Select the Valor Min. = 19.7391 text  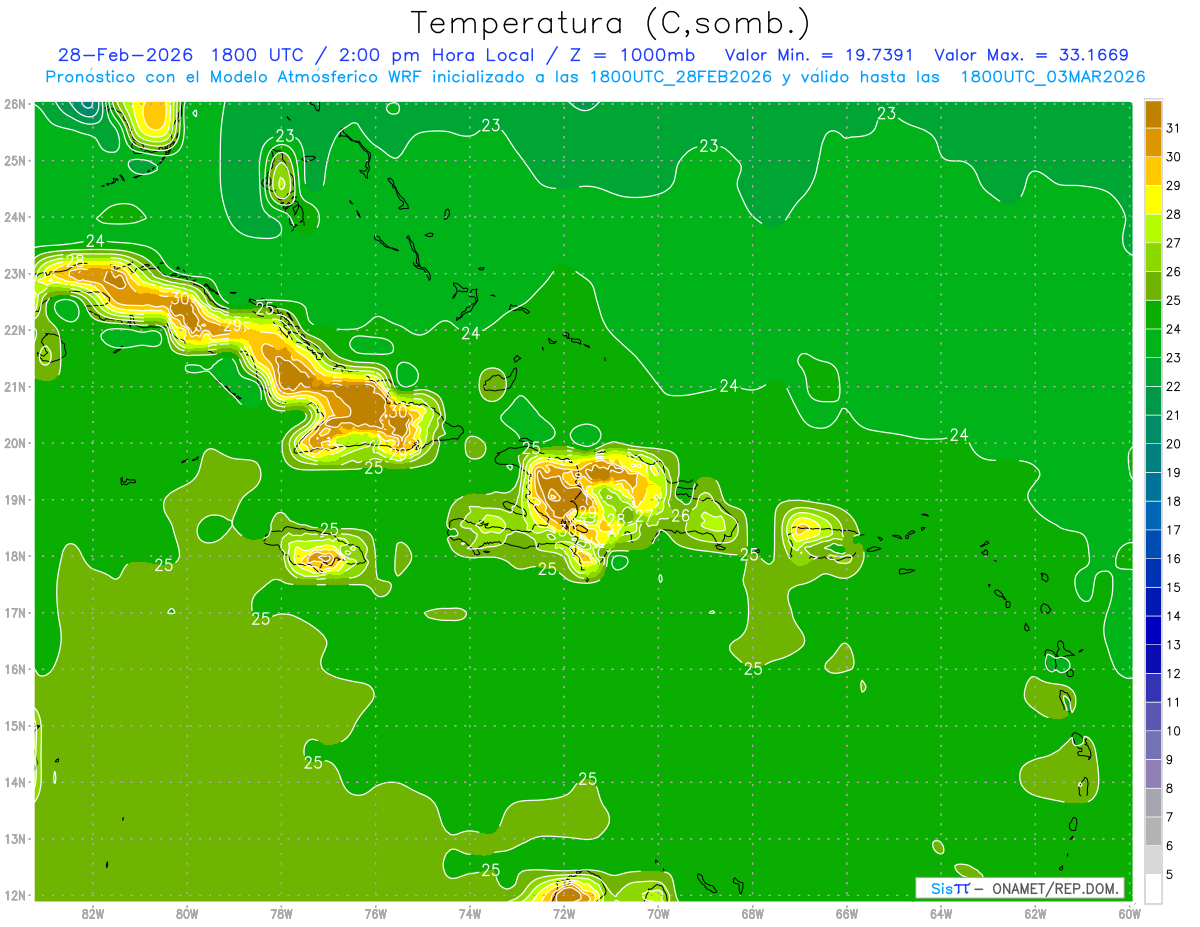click(x=820, y=55)
